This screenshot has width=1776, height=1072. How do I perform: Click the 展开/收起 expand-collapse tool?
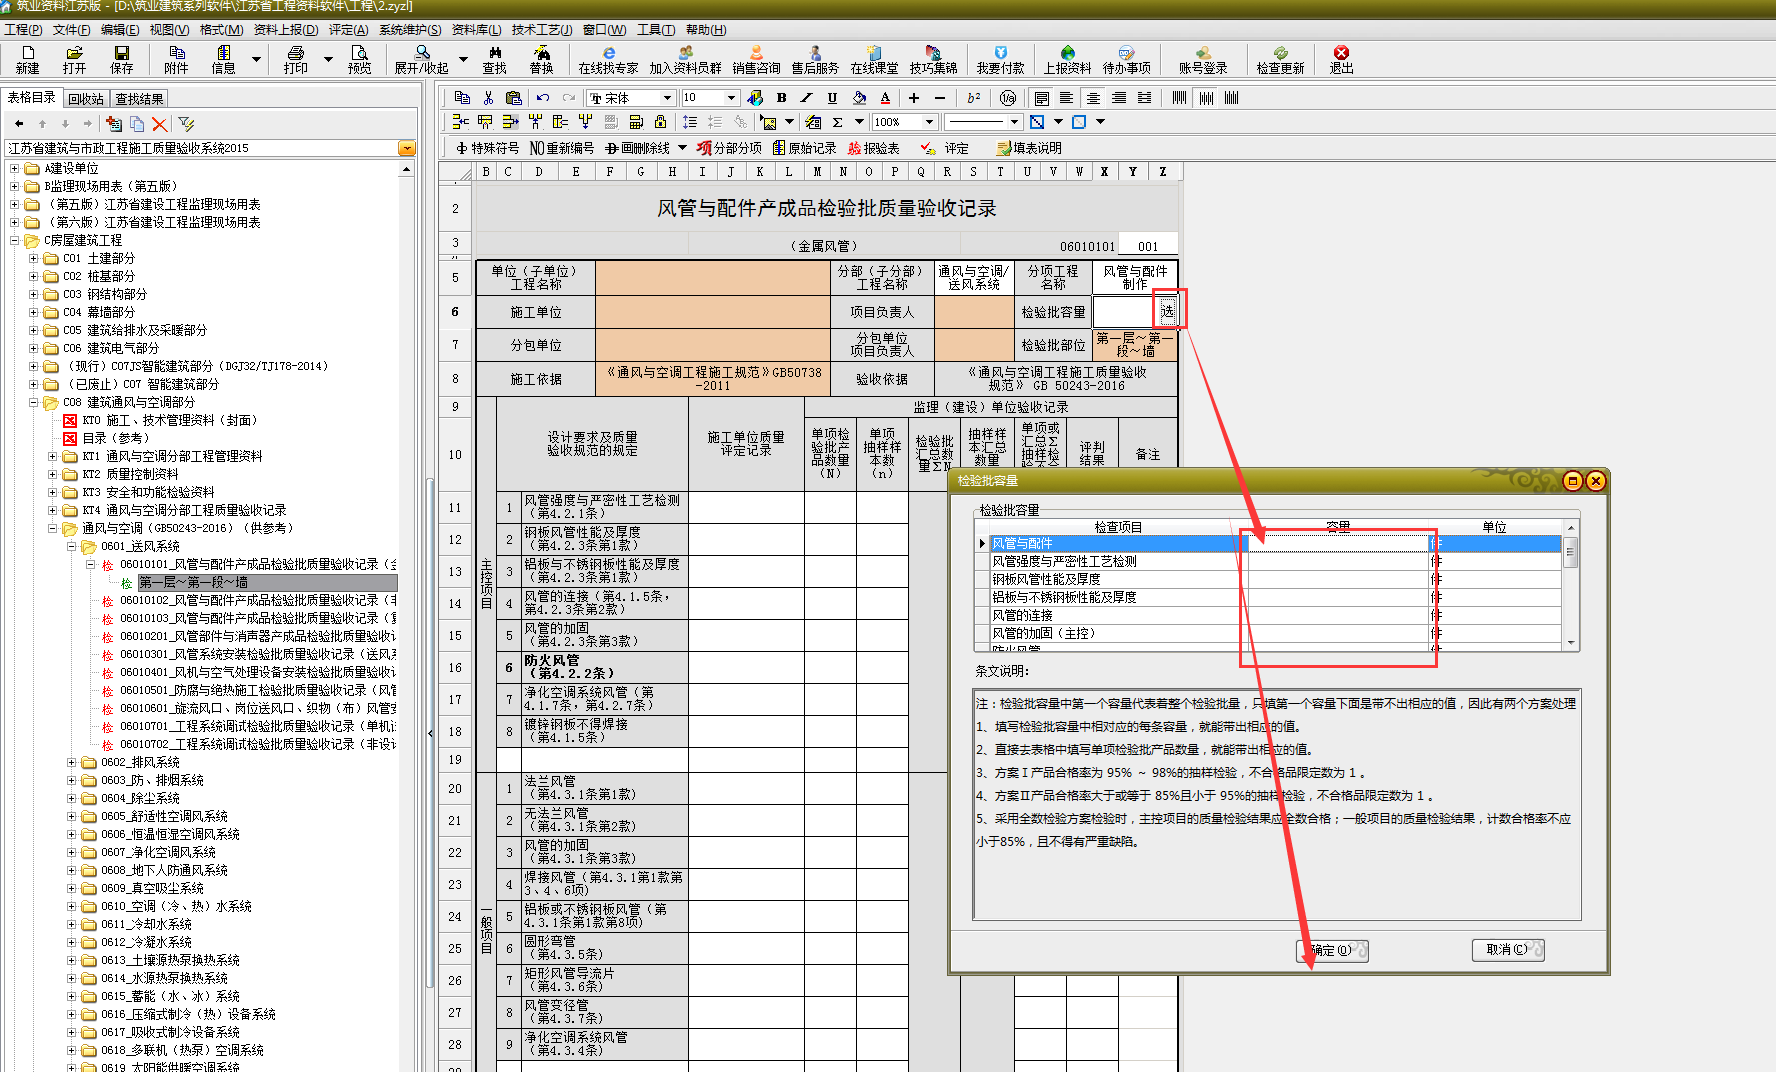[x=422, y=59]
